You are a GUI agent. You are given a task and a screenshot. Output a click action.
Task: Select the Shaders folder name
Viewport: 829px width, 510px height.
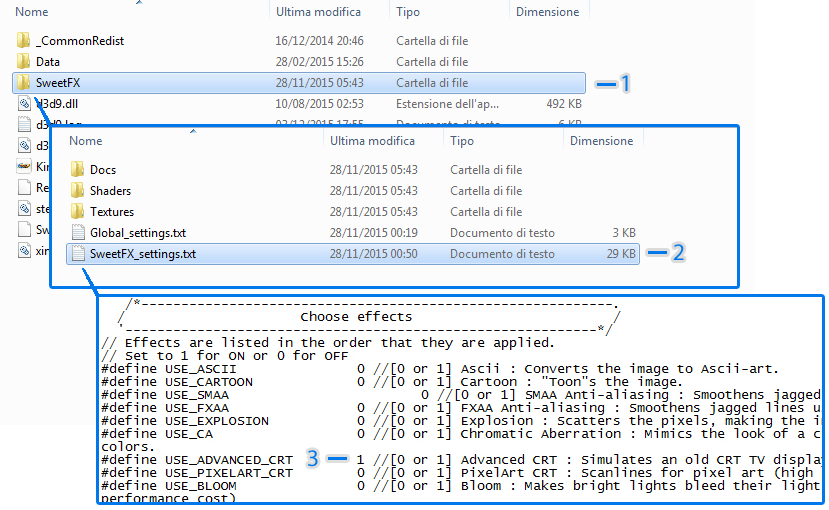coord(110,191)
